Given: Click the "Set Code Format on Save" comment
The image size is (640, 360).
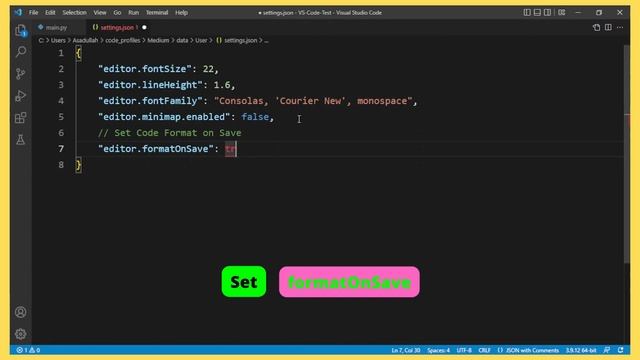Looking at the screenshot, I should 169,133.
